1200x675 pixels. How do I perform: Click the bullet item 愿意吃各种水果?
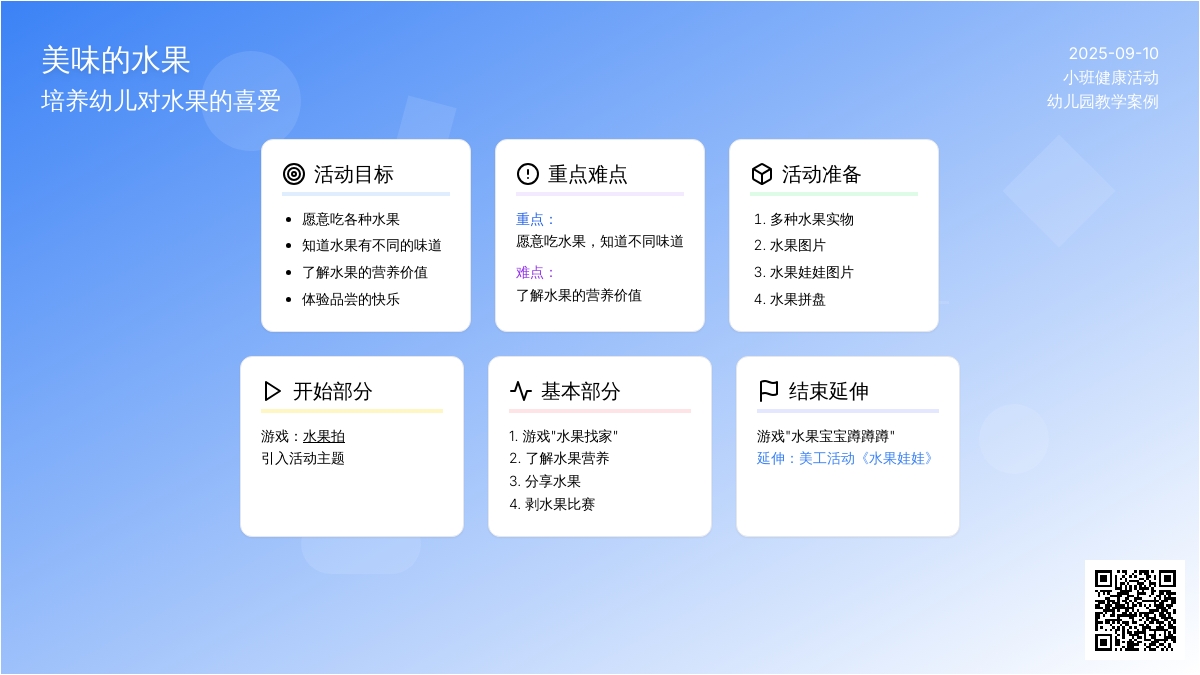[350, 219]
